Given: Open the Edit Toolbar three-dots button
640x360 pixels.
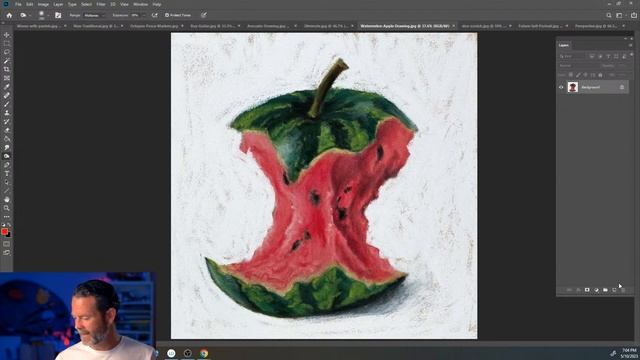Looking at the screenshot, I should 7,217.
